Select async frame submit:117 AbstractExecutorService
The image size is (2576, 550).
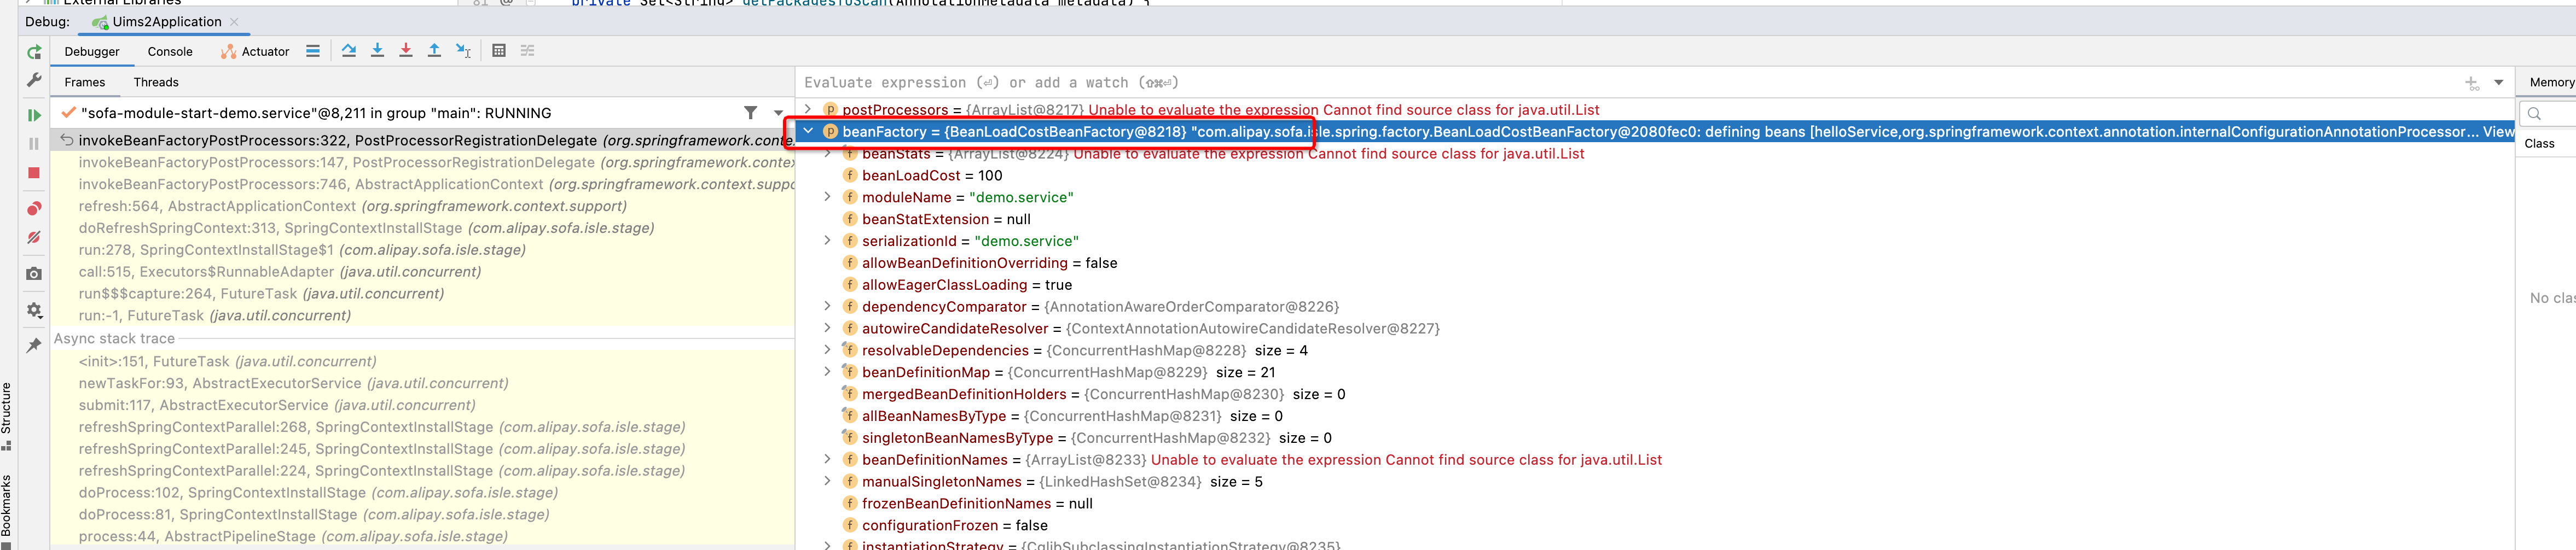[423, 405]
